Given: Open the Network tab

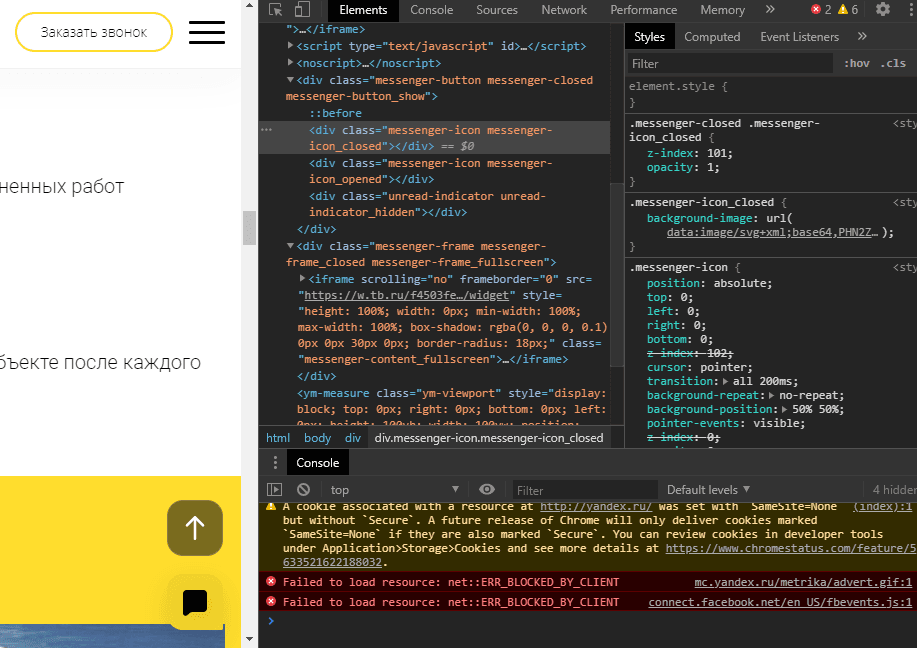Looking at the screenshot, I should pyautogui.click(x=564, y=10).
